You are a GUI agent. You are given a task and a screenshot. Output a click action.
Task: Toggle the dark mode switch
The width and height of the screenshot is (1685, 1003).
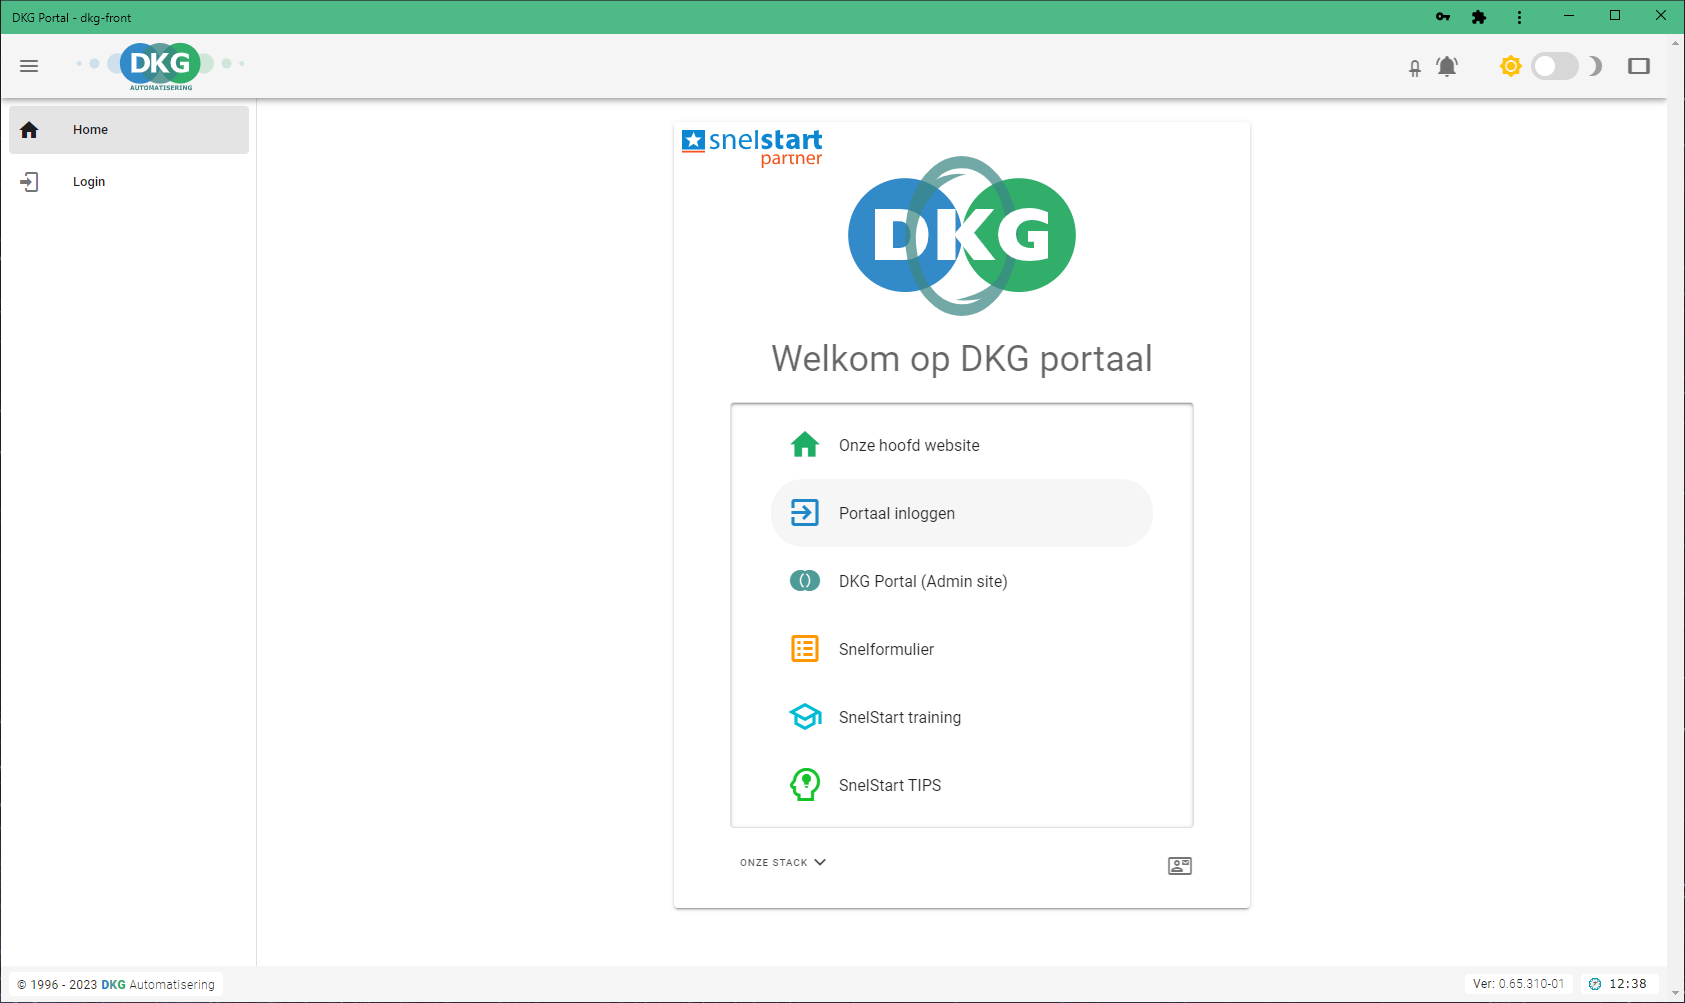point(1555,66)
